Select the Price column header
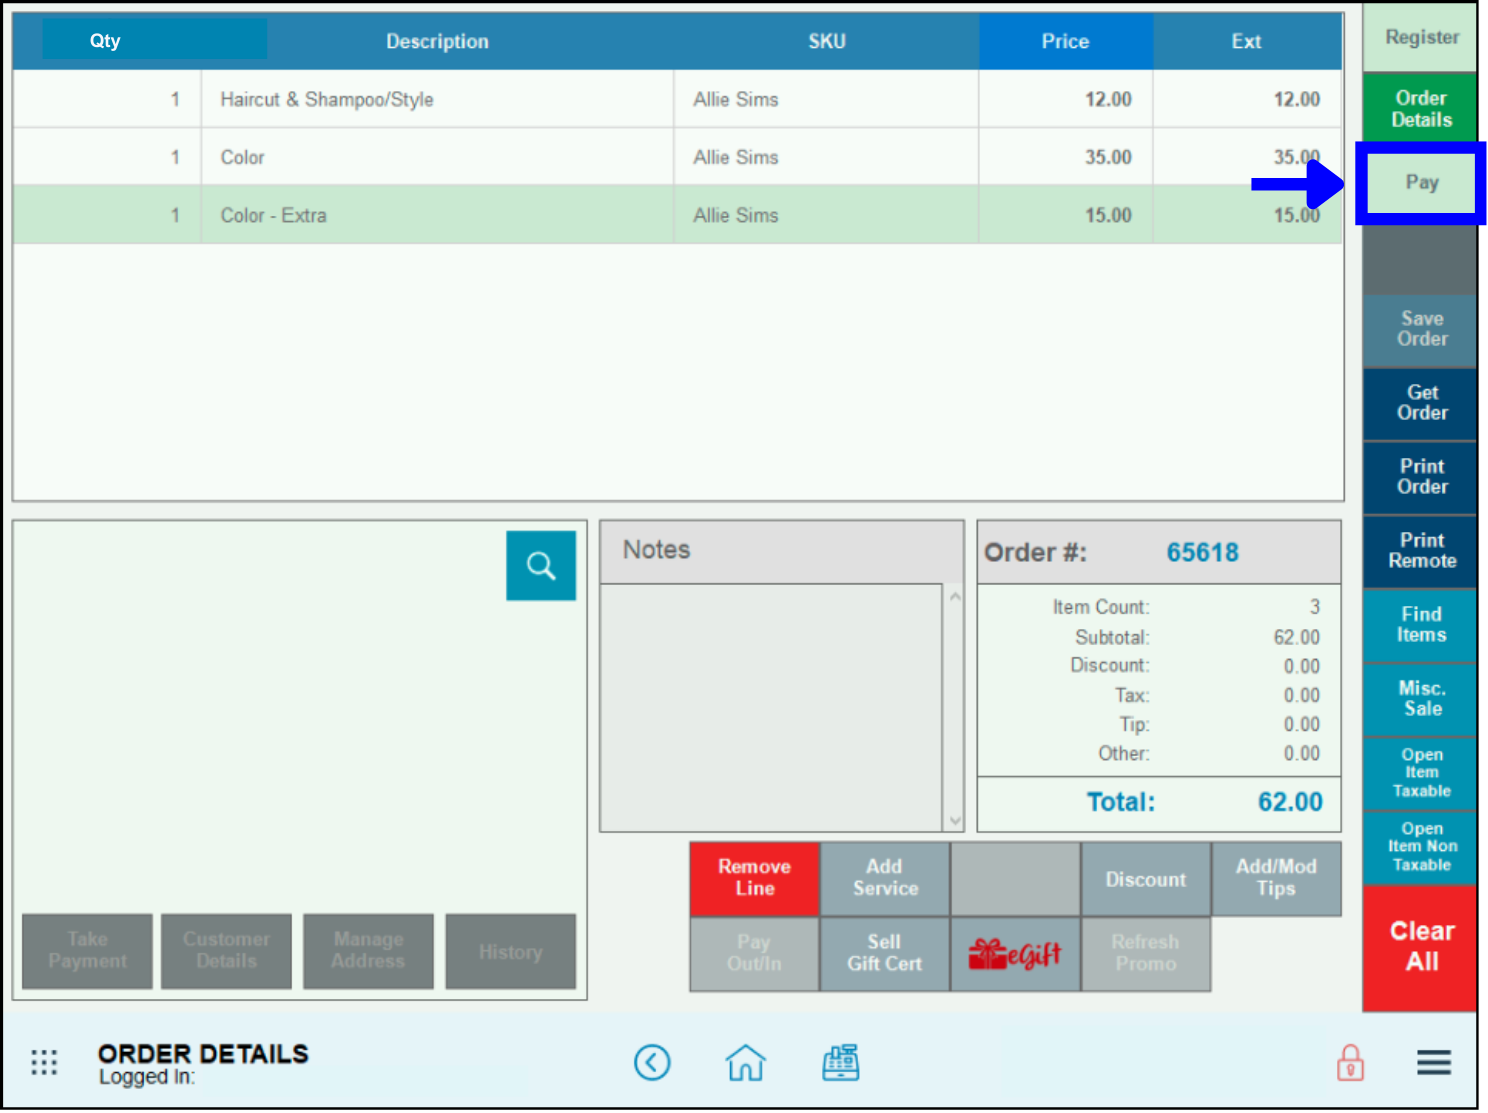This screenshot has height=1113, width=1488. click(x=1065, y=41)
